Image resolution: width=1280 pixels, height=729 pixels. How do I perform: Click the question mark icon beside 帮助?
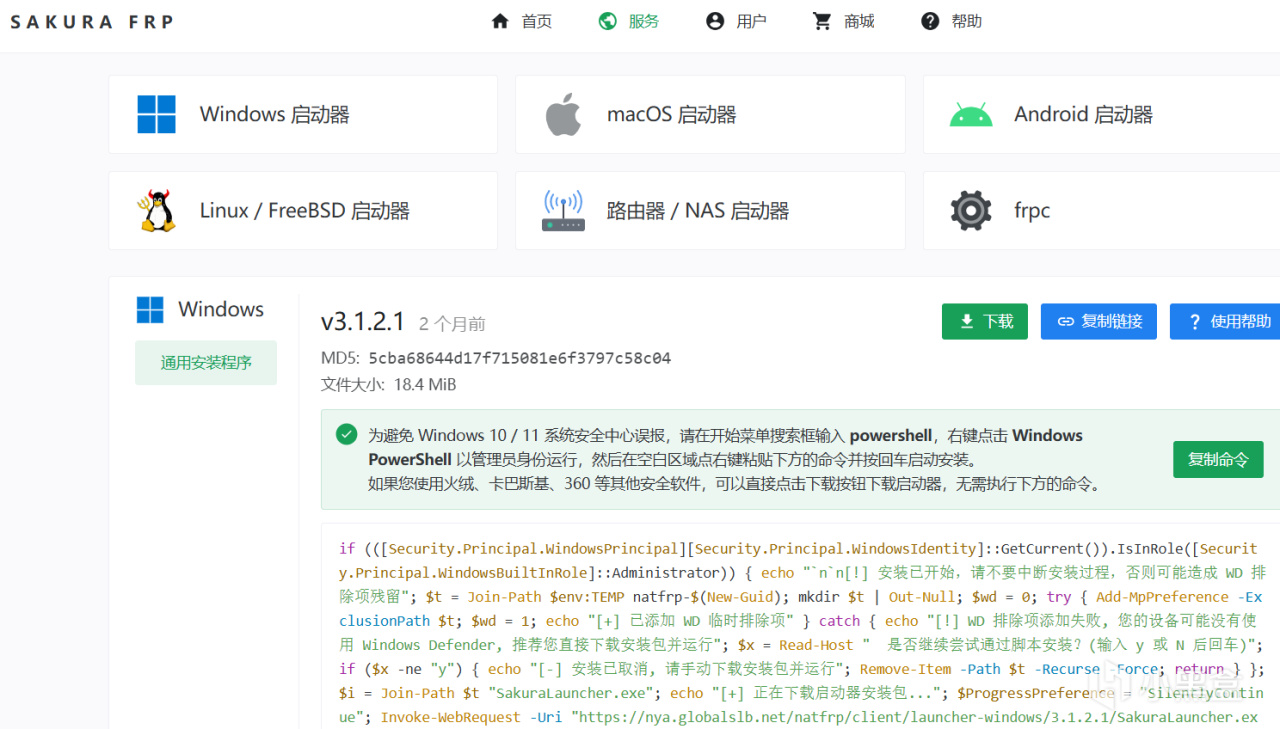pos(930,21)
